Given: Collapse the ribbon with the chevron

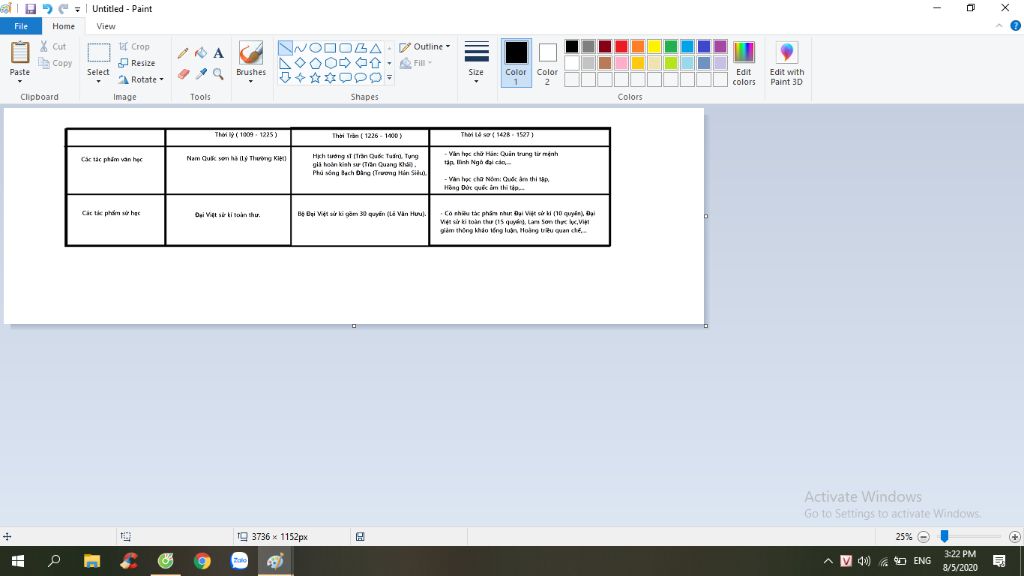Looking at the screenshot, I should (x=999, y=26).
